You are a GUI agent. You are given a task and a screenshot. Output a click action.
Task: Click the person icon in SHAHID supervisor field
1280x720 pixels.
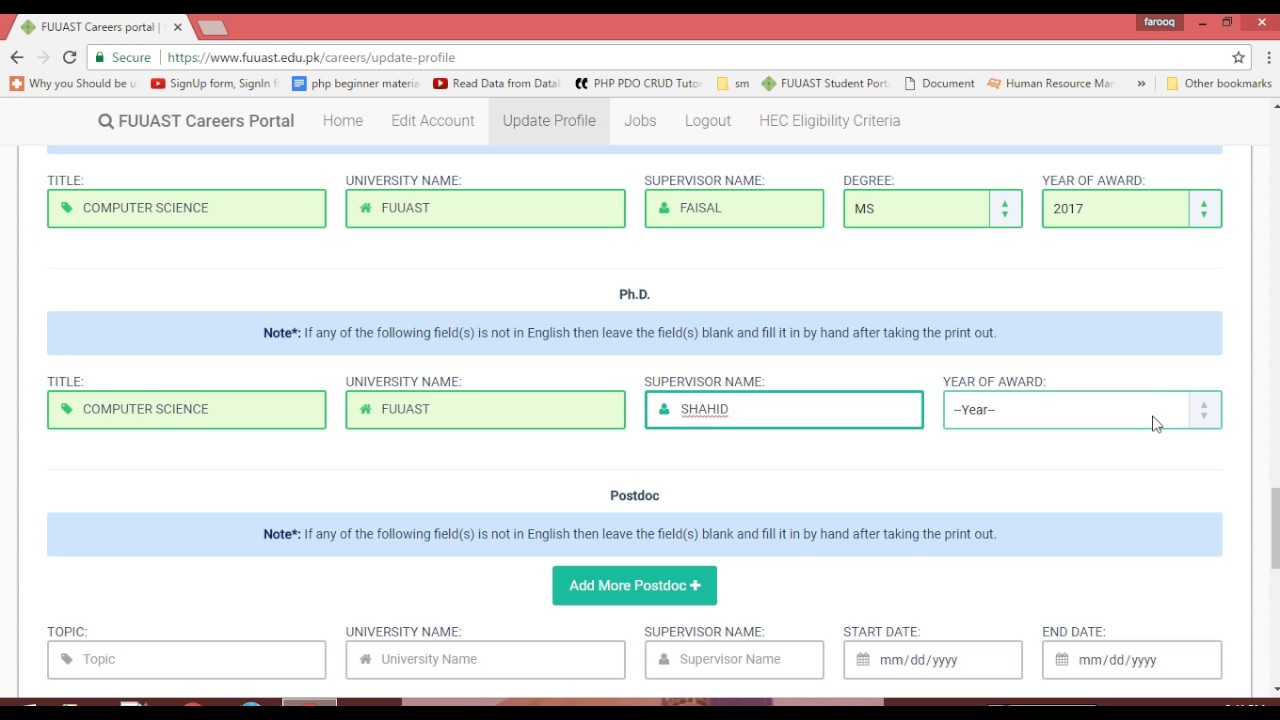[x=664, y=409]
